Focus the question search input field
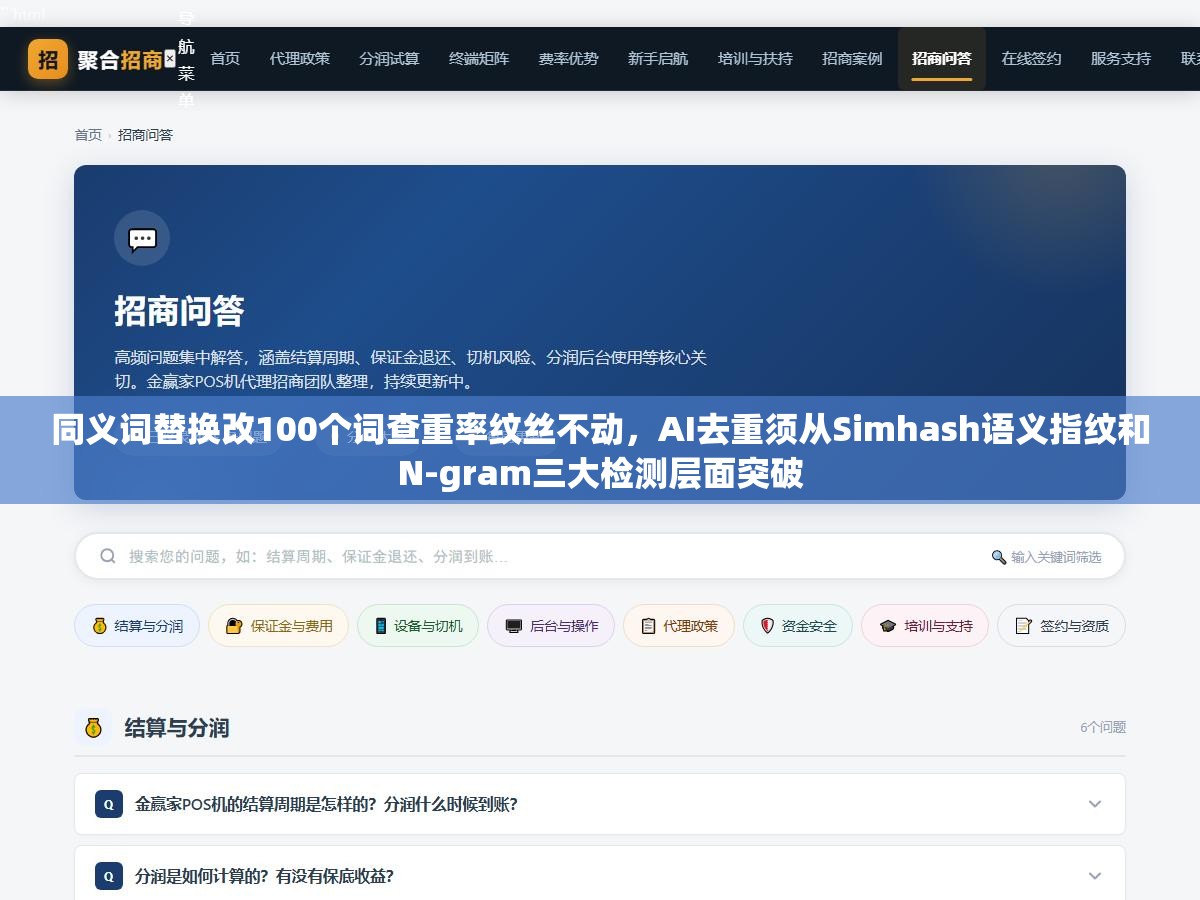Image resolution: width=1200 pixels, height=900 pixels. click(x=600, y=556)
